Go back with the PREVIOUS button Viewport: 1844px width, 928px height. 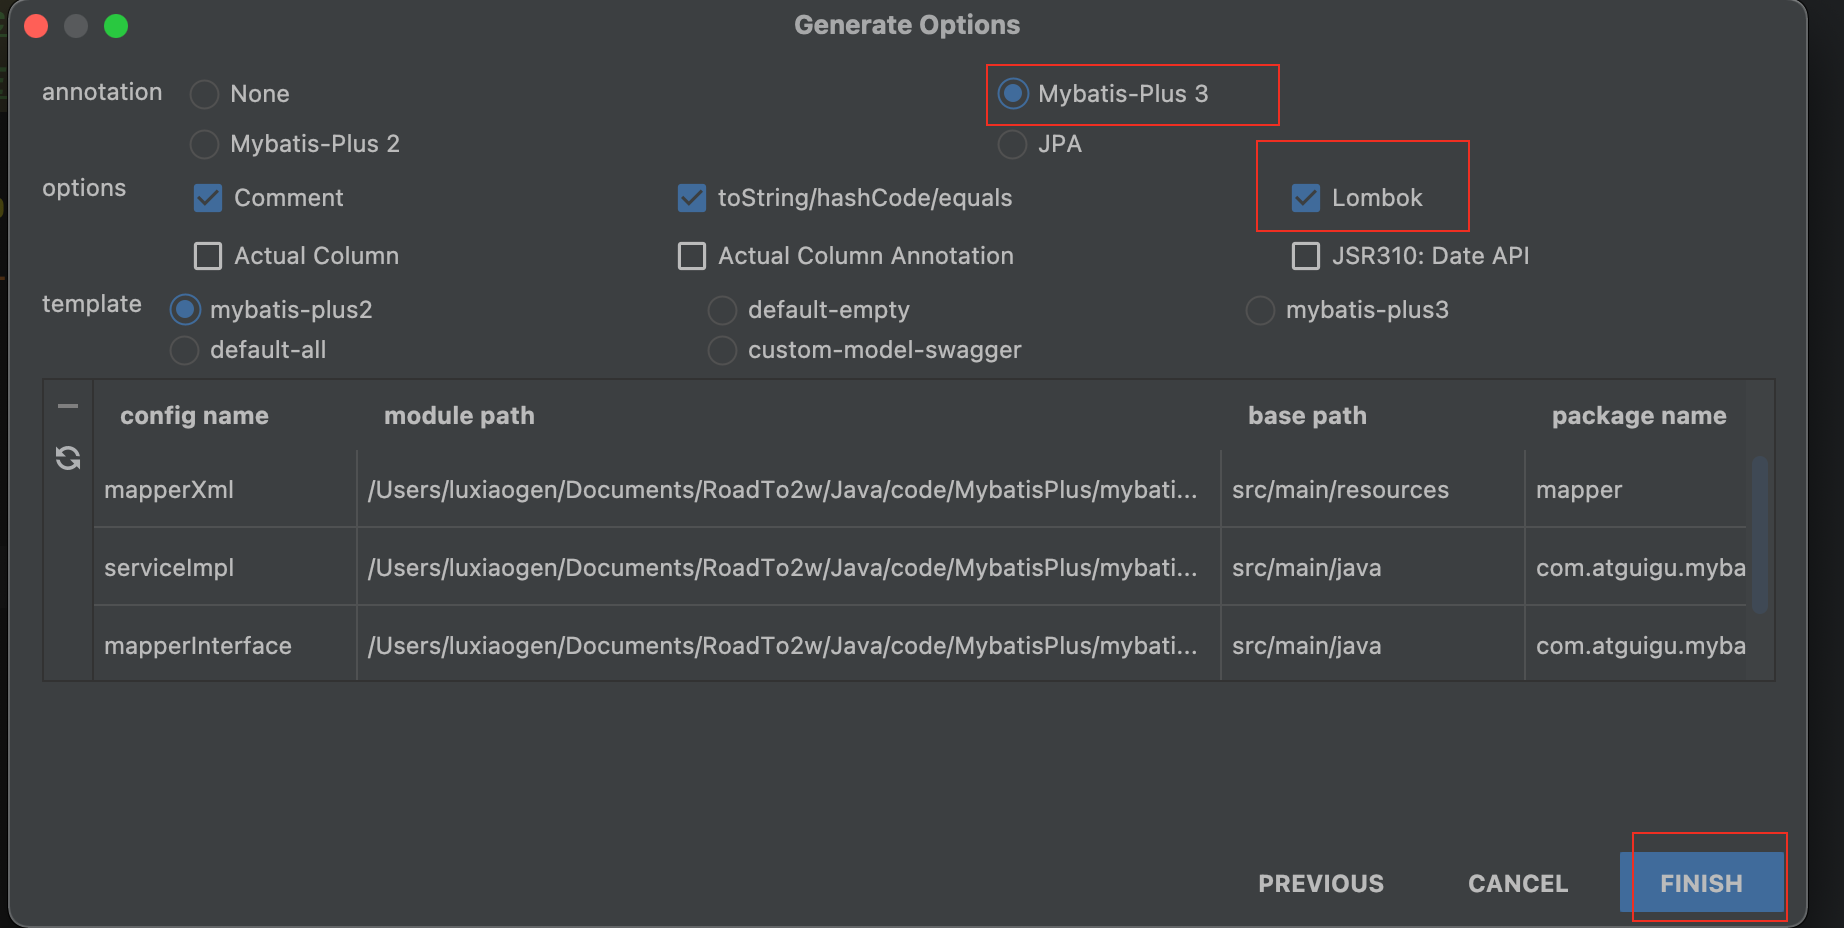tap(1321, 883)
